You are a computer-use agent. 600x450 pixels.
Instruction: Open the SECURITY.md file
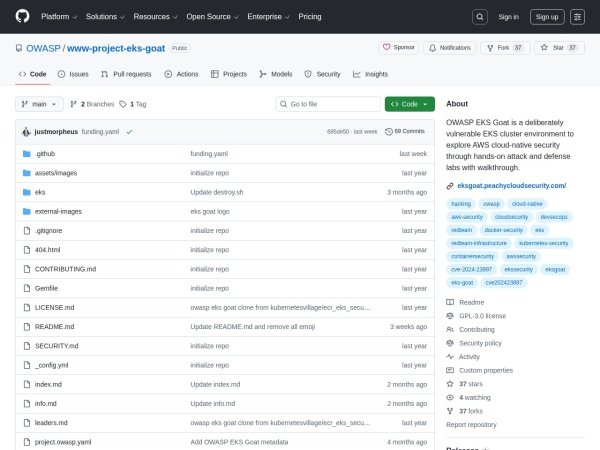[56, 346]
